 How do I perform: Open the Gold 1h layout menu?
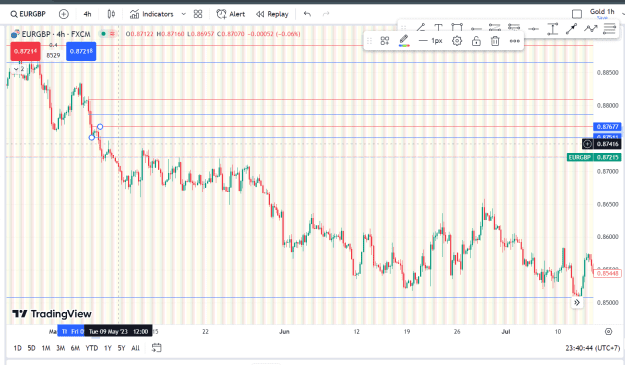[x=602, y=13]
